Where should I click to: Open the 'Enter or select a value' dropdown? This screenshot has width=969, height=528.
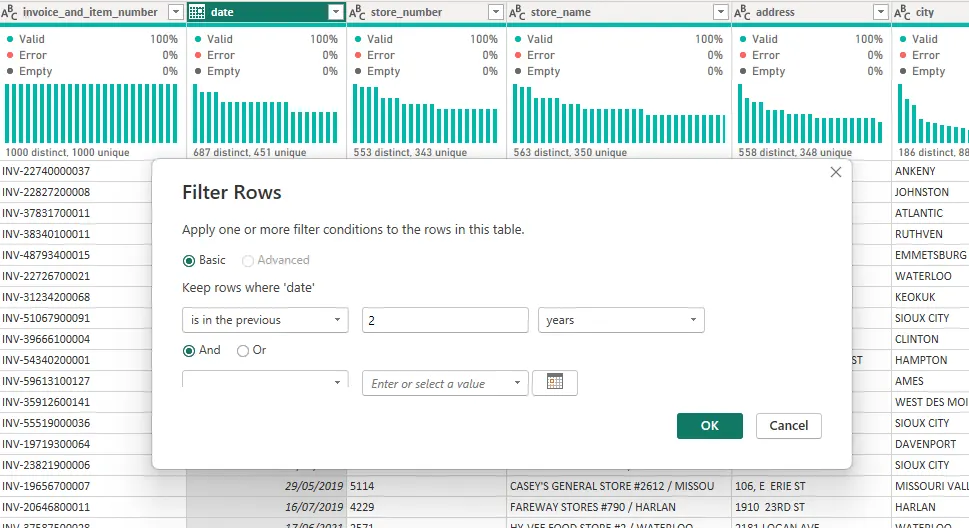click(x=445, y=383)
